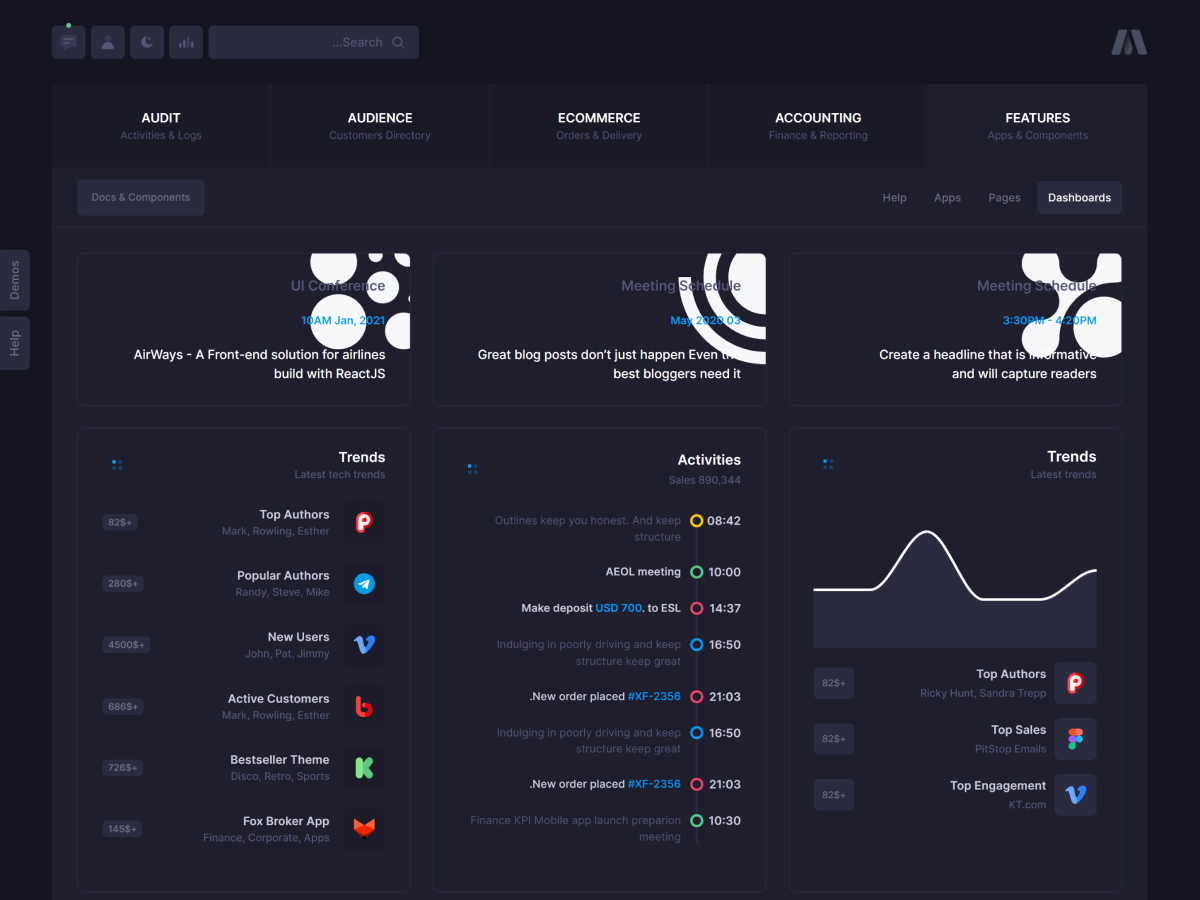Expand the Activities card options menu
Screen dimensions: 1200x900
472,468
